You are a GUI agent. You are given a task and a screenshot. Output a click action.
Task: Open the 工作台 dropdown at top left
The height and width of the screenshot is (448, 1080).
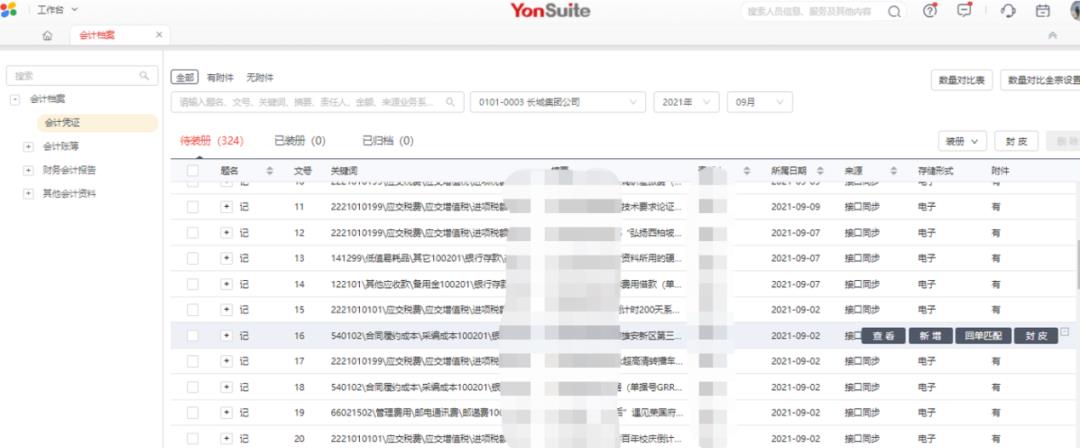tap(57, 10)
